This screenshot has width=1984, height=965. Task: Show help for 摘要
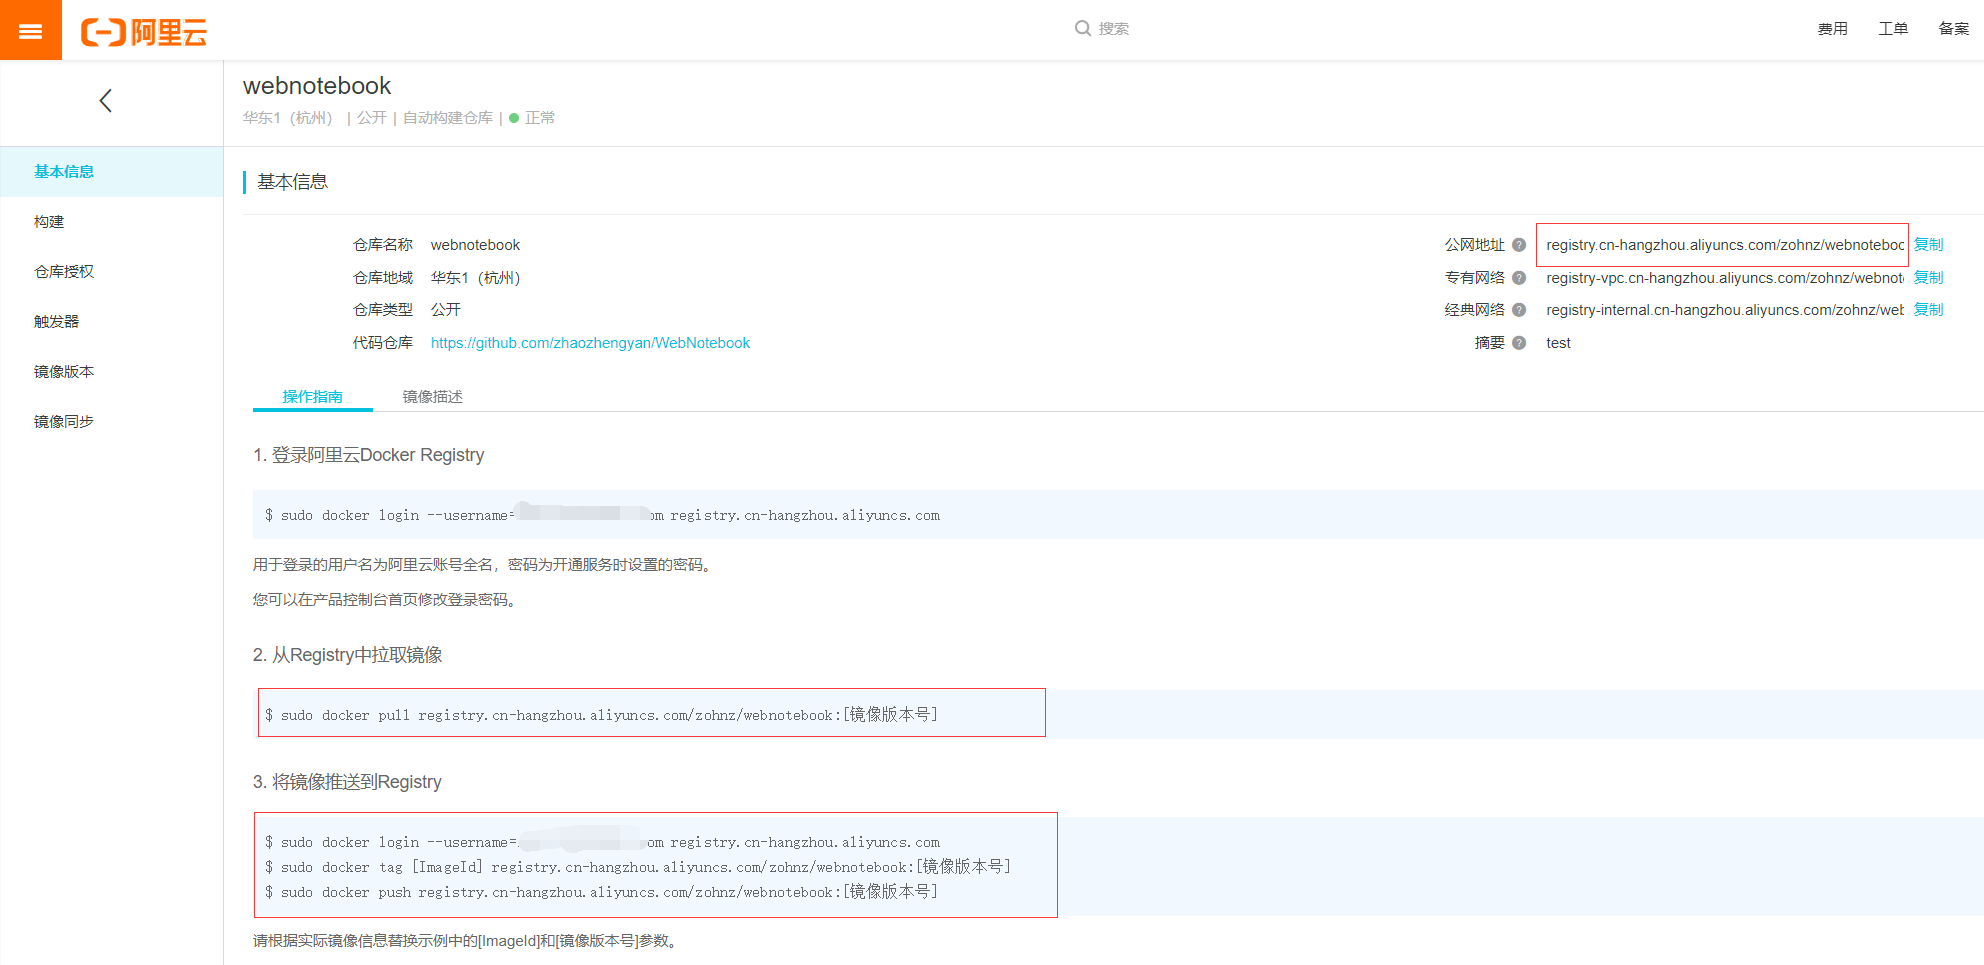1519,343
